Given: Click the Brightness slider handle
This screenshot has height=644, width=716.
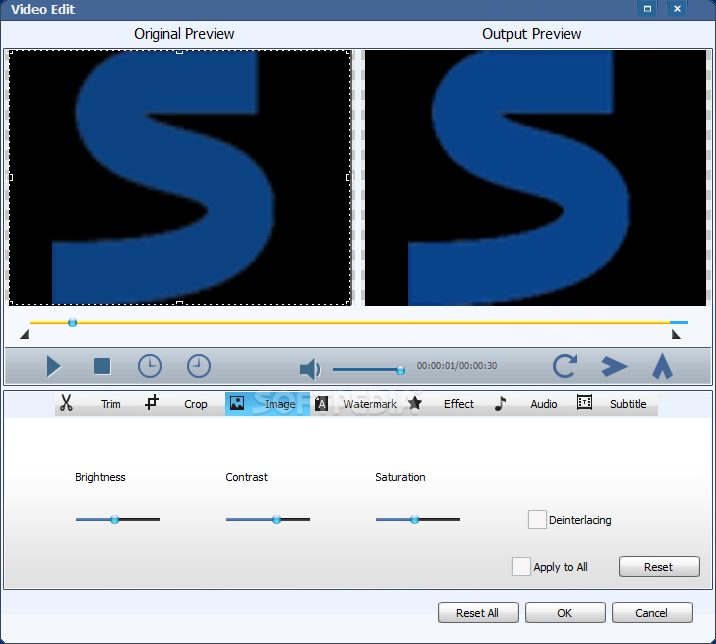Looking at the screenshot, I should pyautogui.click(x=115, y=519).
